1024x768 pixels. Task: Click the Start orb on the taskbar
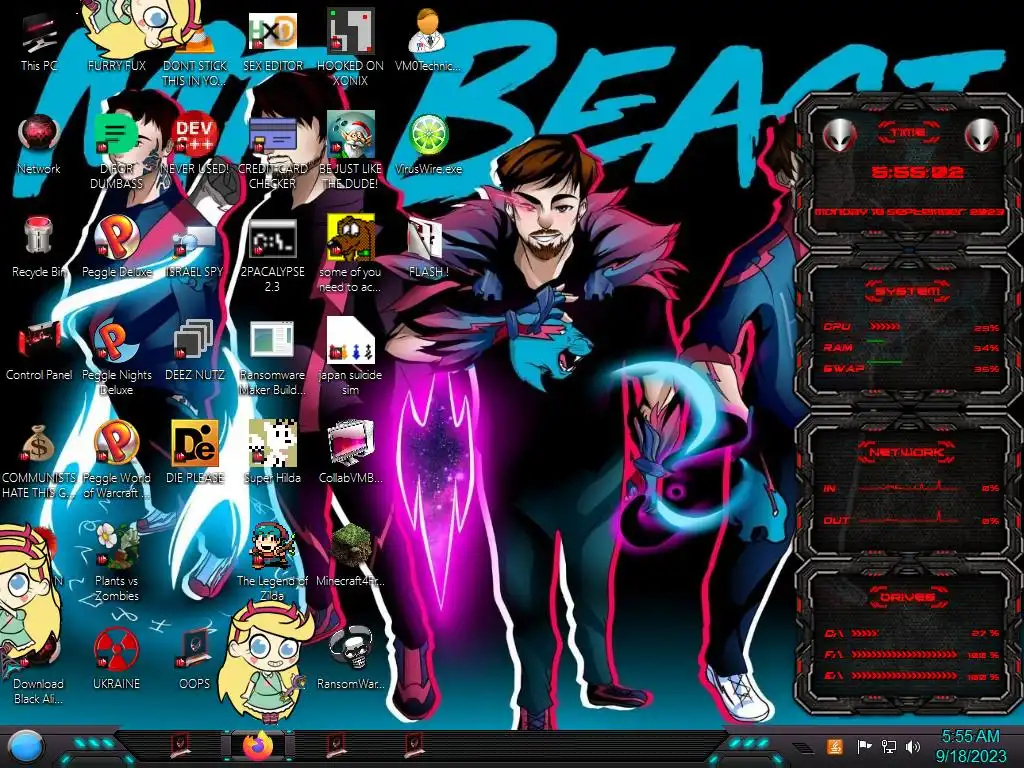pos(25,746)
